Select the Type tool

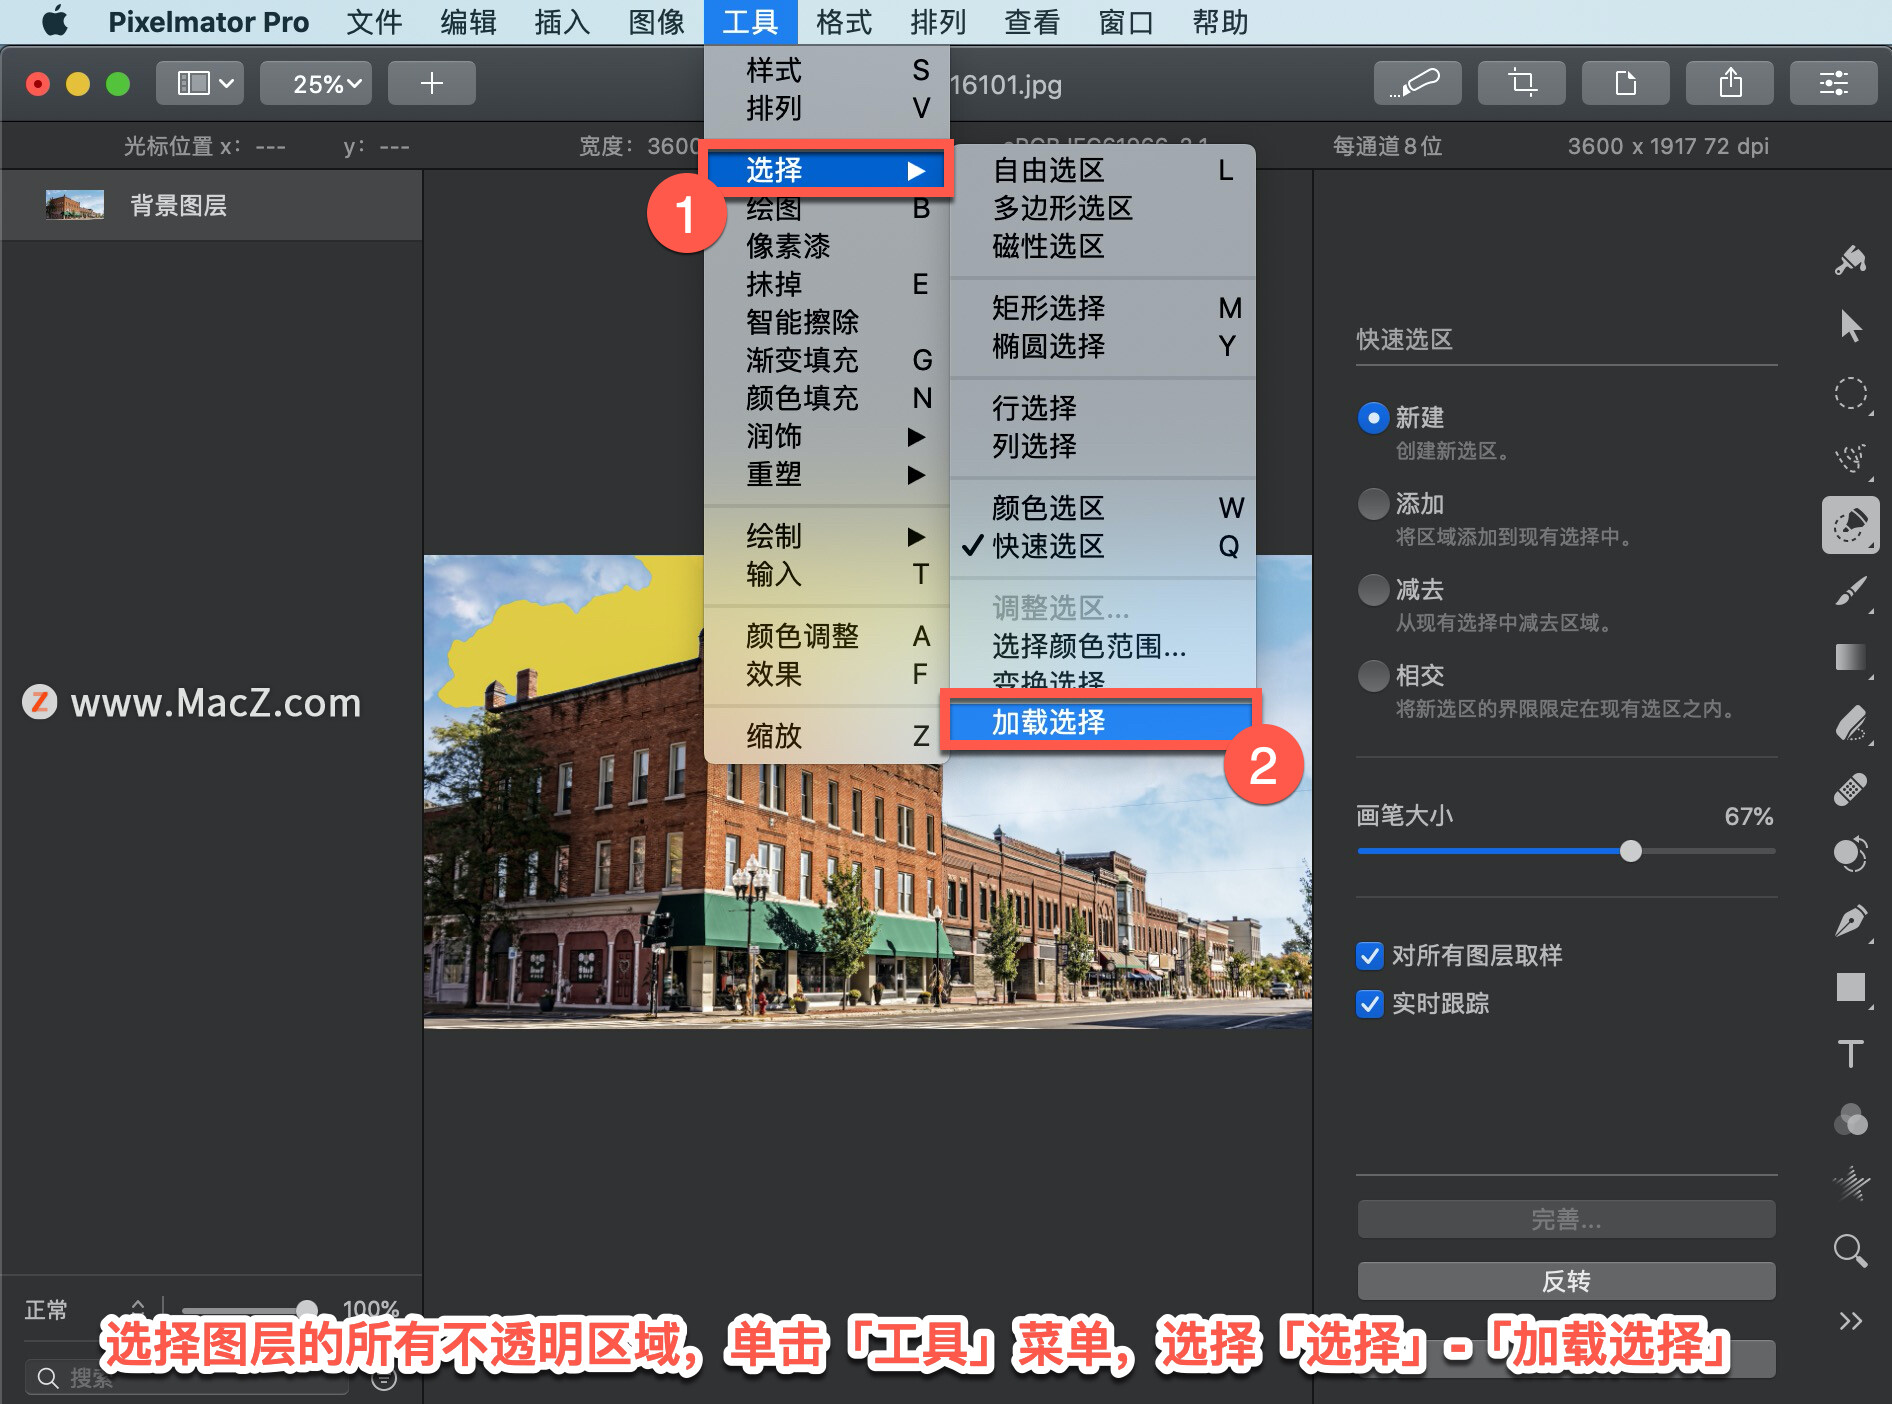point(1851,1052)
